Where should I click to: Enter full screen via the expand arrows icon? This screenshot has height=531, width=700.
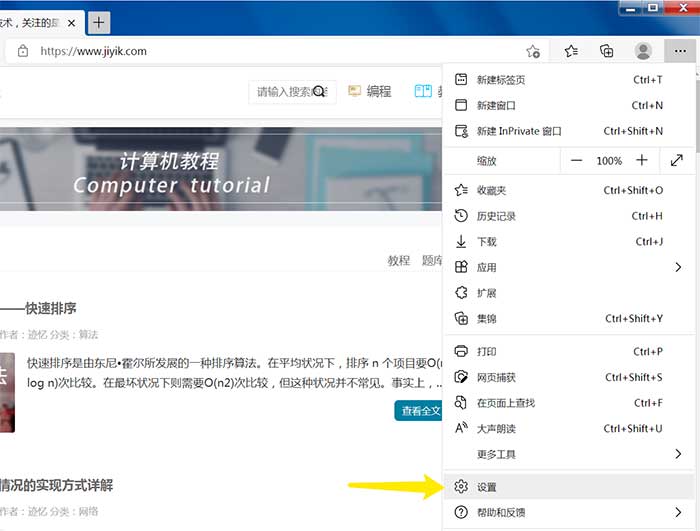pos(677,160)
